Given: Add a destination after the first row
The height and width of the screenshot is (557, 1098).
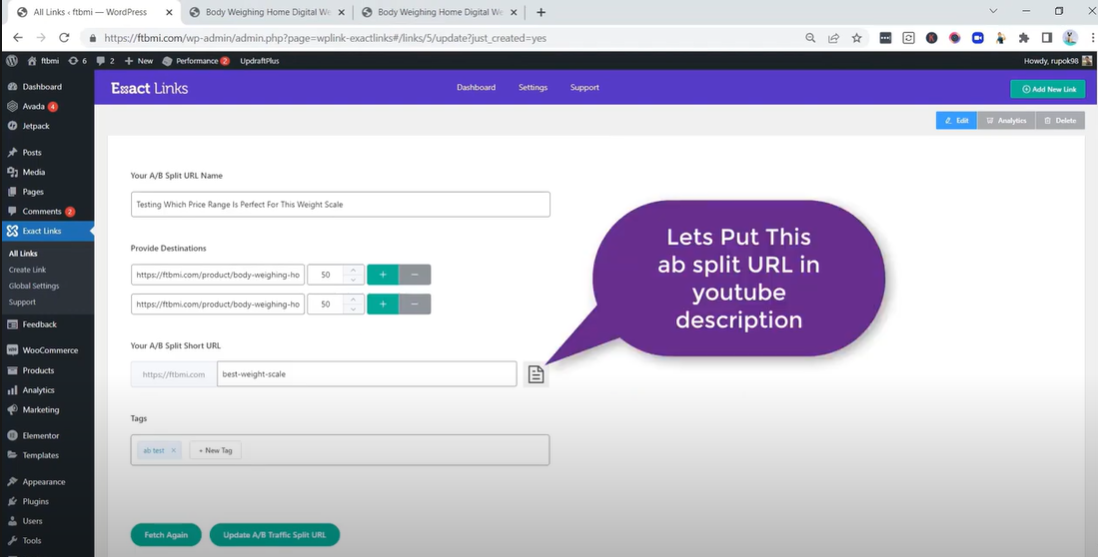Looking at the screenshot, I should (383, 275).
